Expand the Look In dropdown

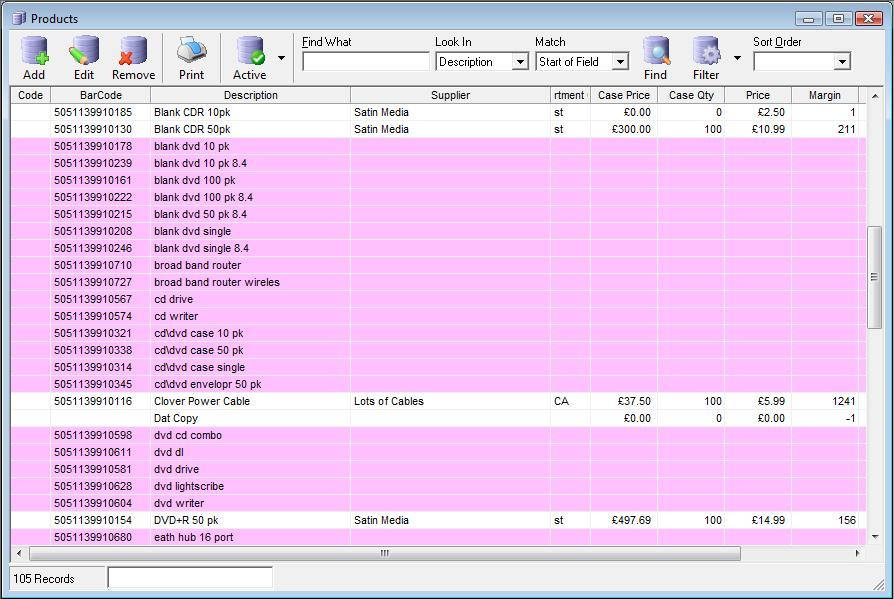tap(520, 62)
